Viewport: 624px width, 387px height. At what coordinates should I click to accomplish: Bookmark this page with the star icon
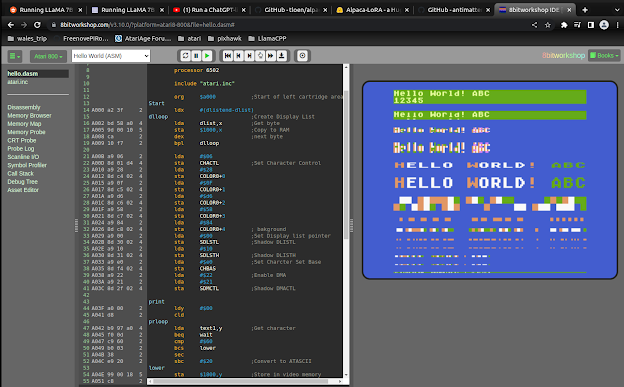(x=548, y=25)
